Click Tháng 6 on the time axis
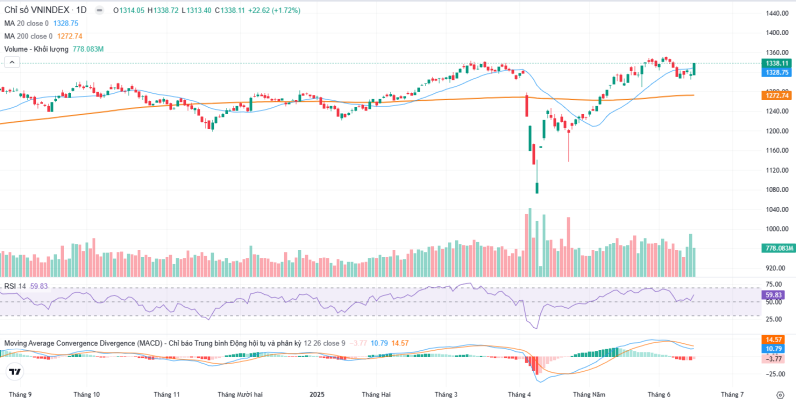The height and width of the screenshot is (400, 796). click(x=659, y=394)
